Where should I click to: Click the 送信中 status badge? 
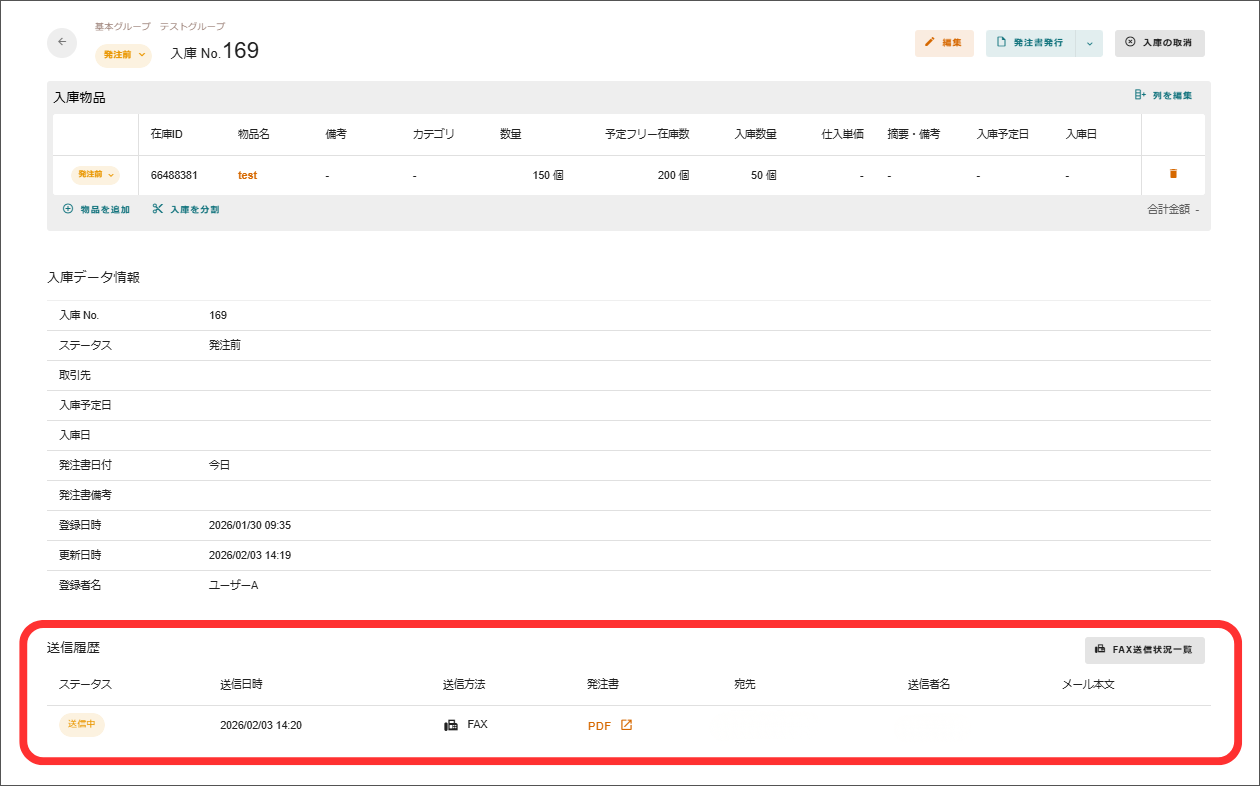pos(82,724)
